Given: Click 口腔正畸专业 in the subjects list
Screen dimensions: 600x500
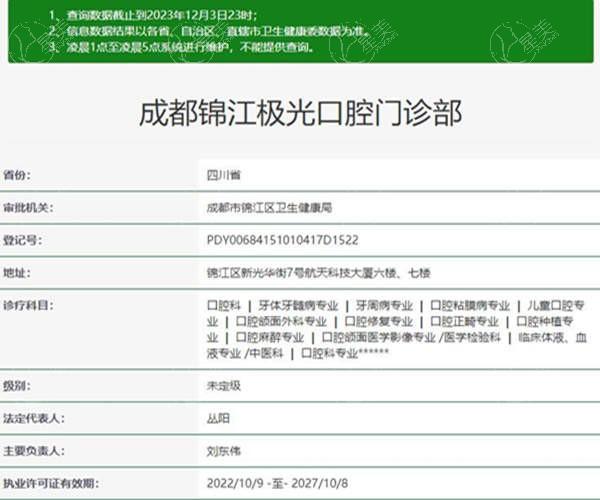Looking at the screenshot, I should click(x=465, y=321).
